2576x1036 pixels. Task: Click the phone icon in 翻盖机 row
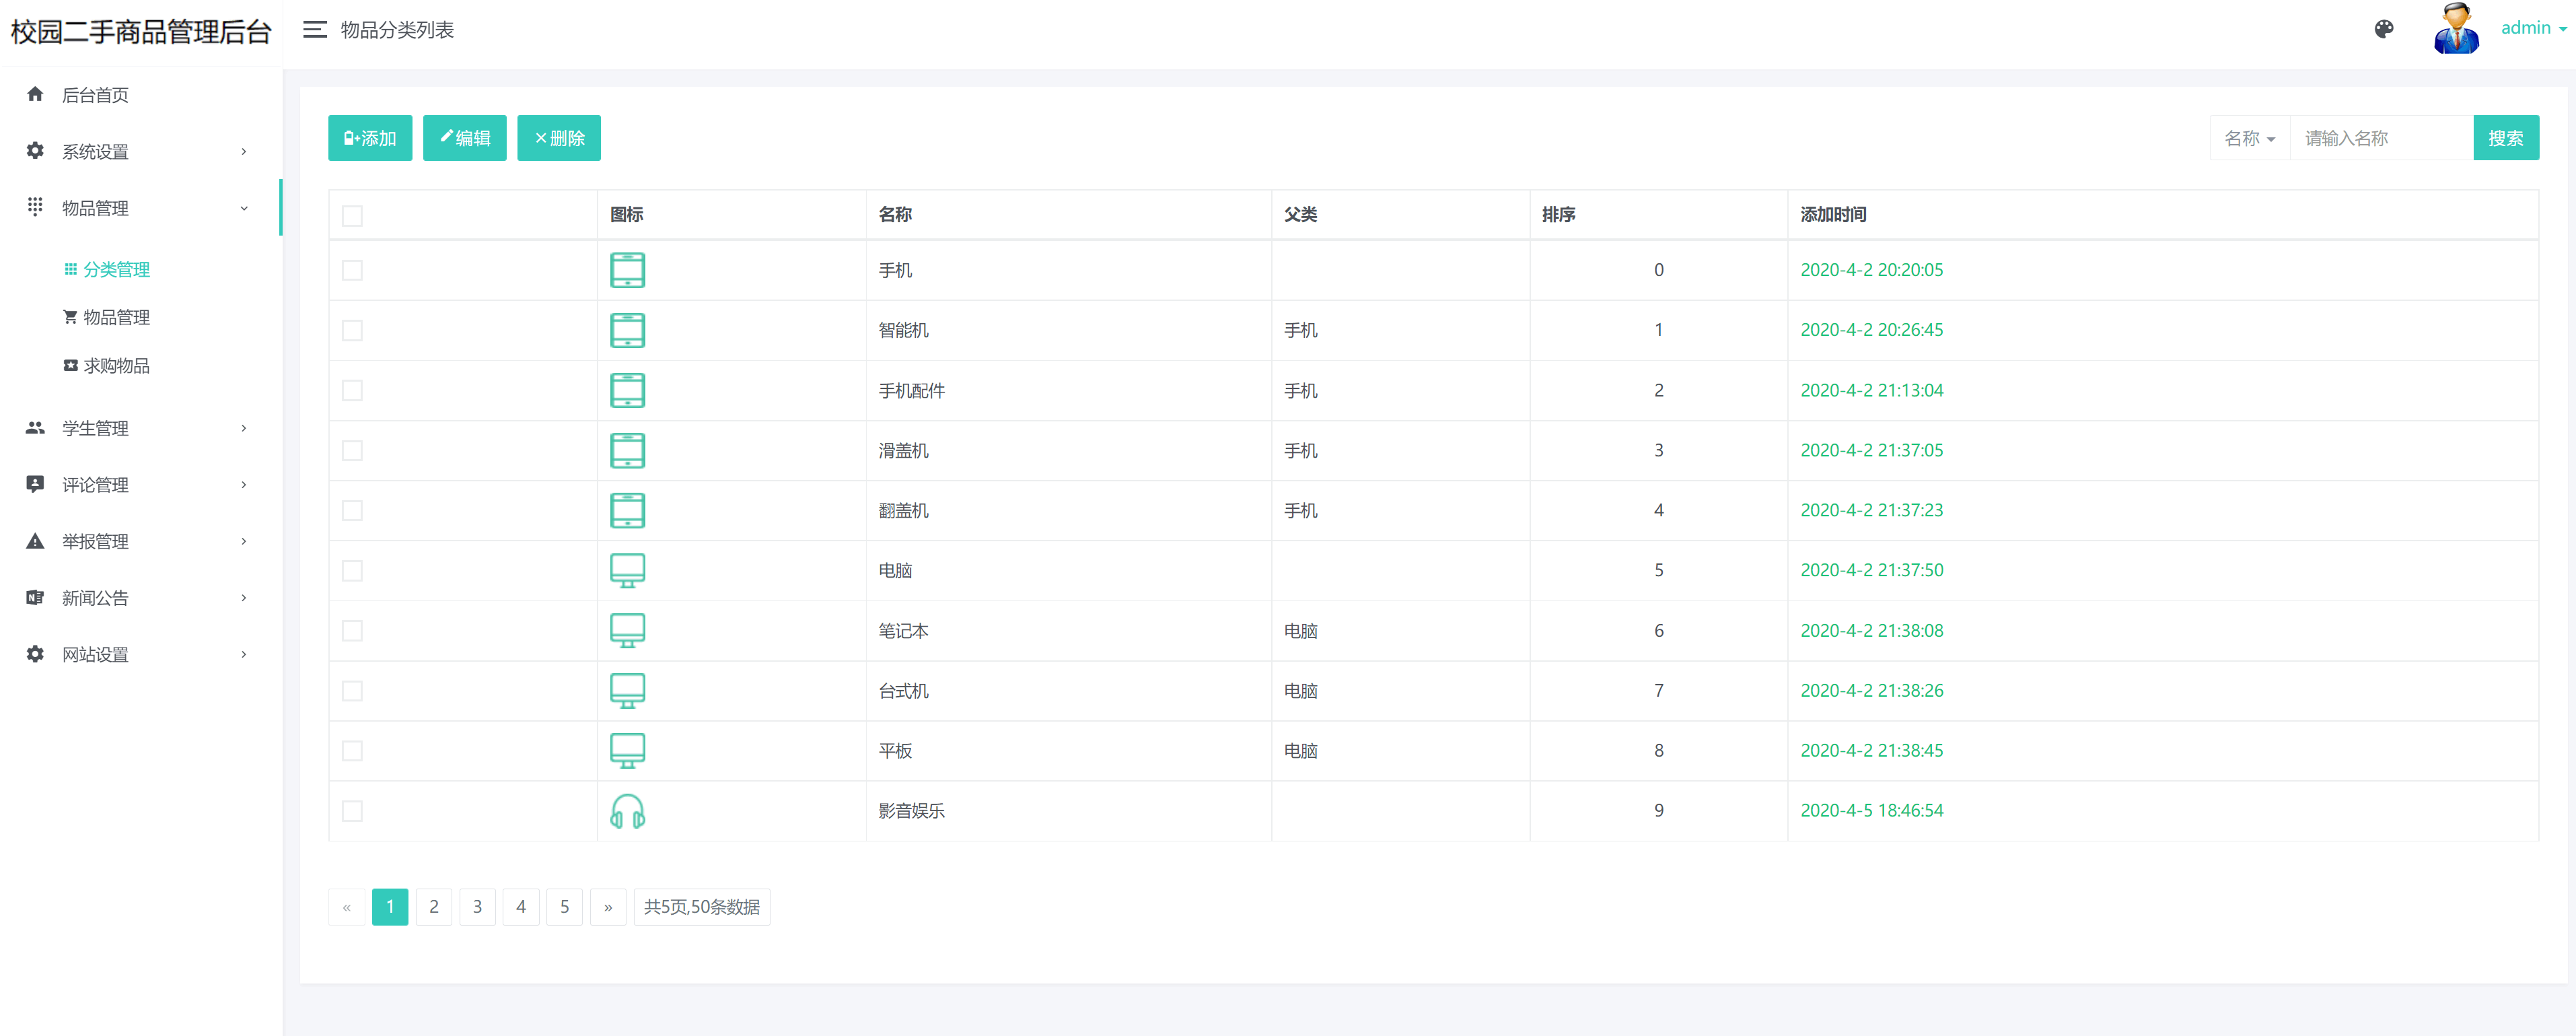627,510
